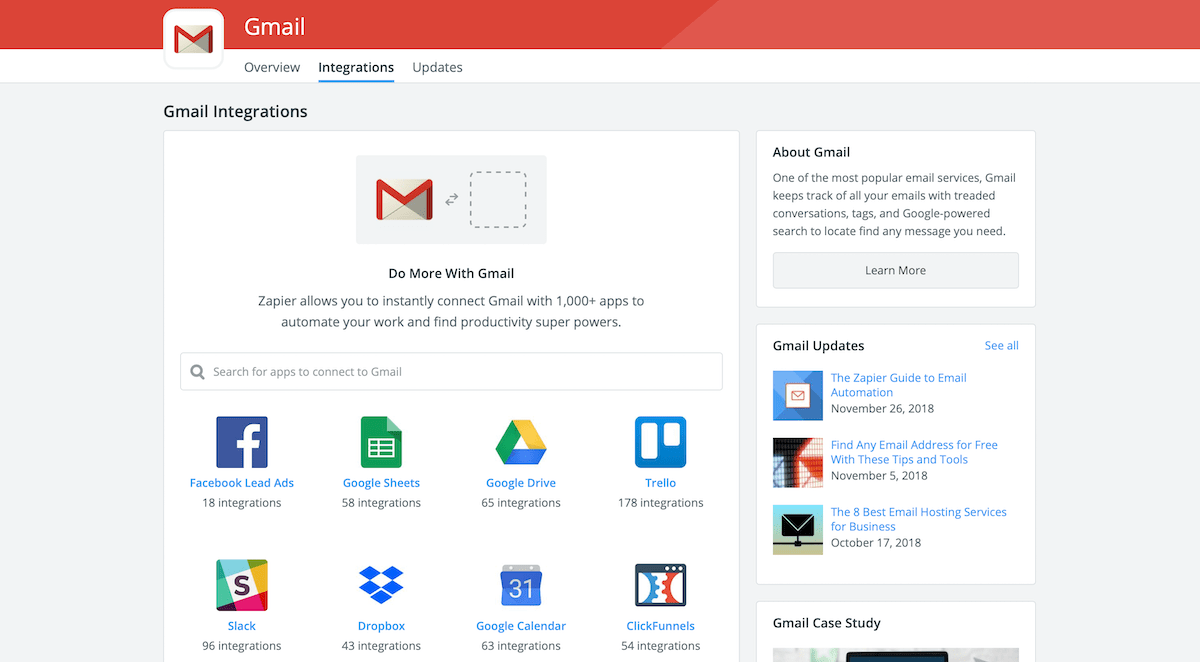Viewport: 1200px width, 662px height.
Task: Focus the Search for apps to connect field
Action: 451,371
